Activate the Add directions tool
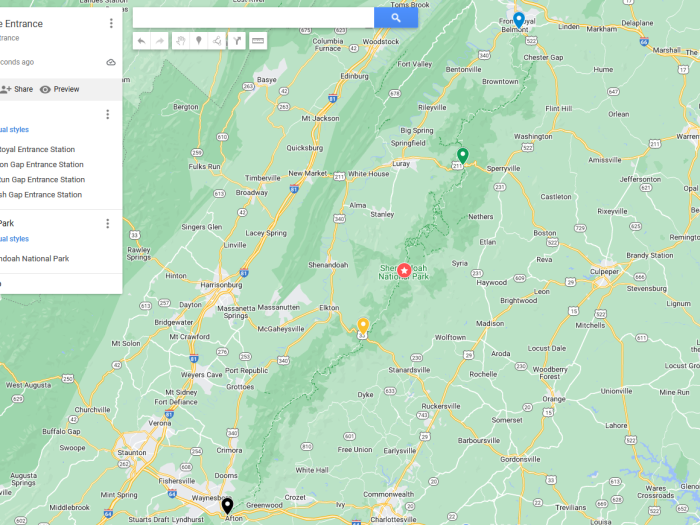 click(237, 41)
